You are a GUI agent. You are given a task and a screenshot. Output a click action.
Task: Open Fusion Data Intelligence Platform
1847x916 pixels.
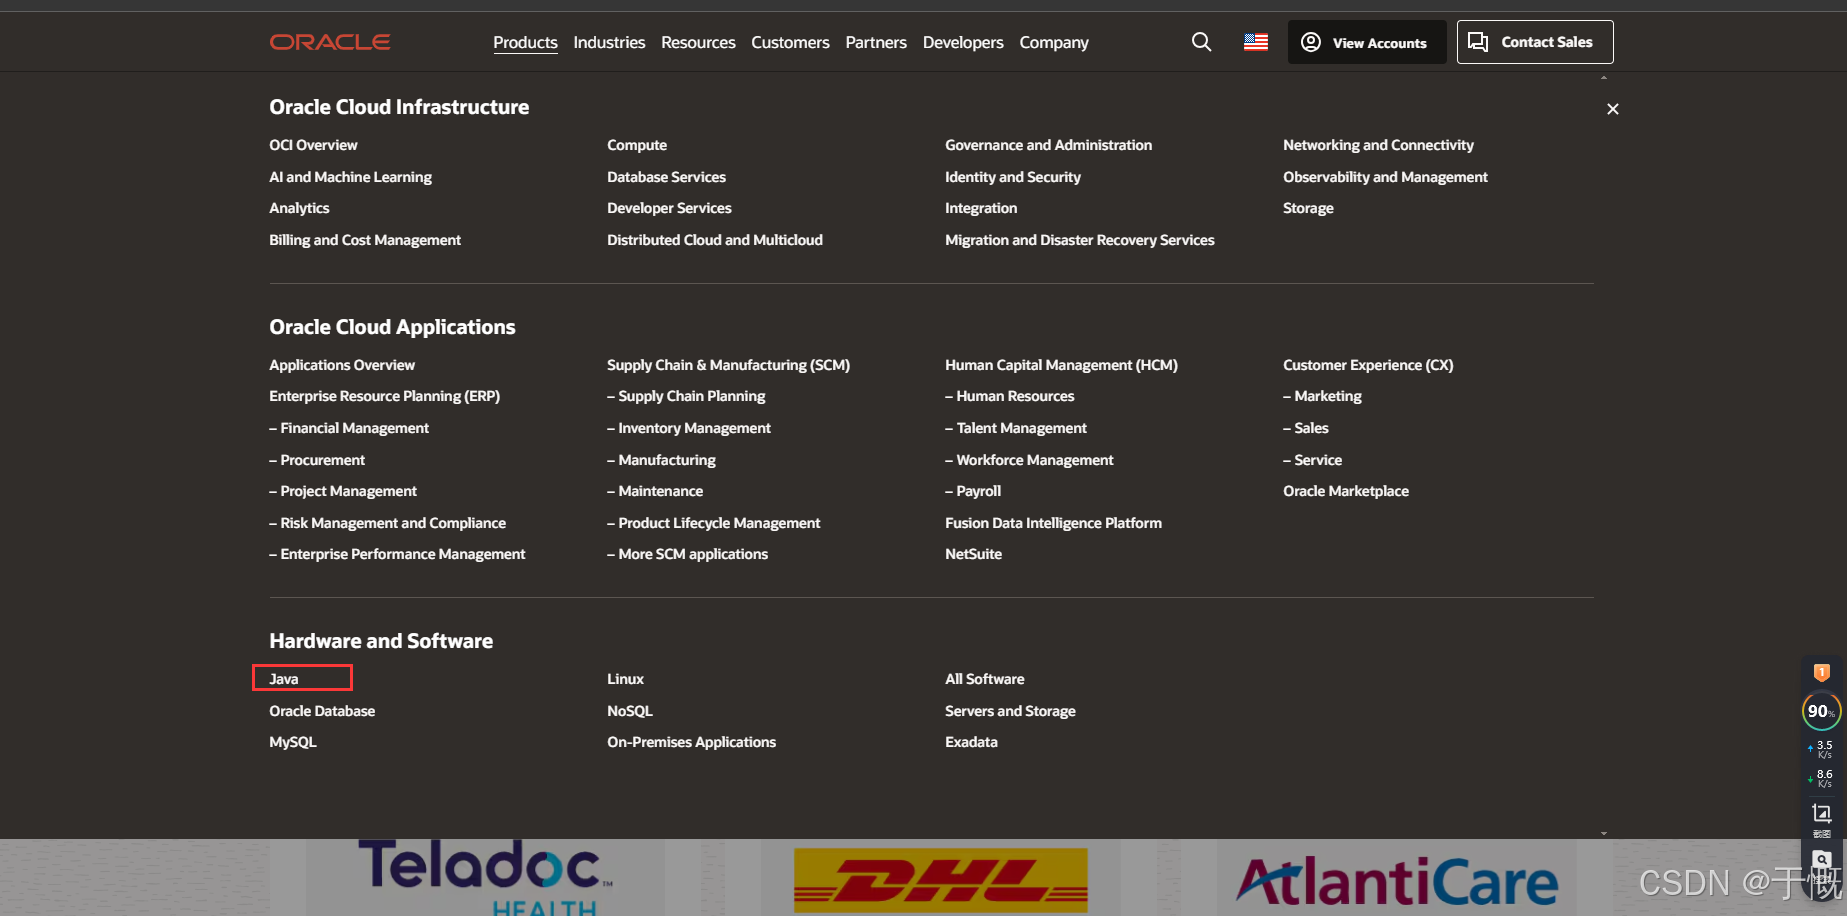click(x=1053, y=523)
